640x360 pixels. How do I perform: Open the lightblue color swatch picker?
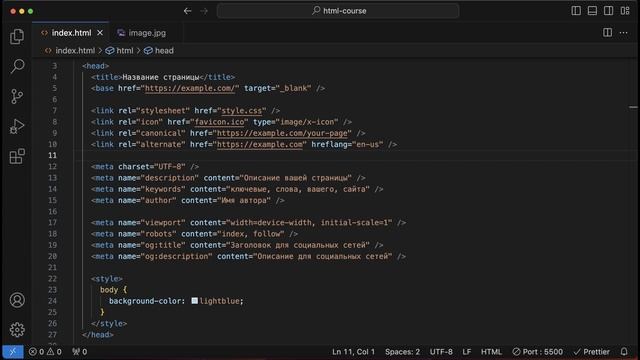[x=195, y=301]
